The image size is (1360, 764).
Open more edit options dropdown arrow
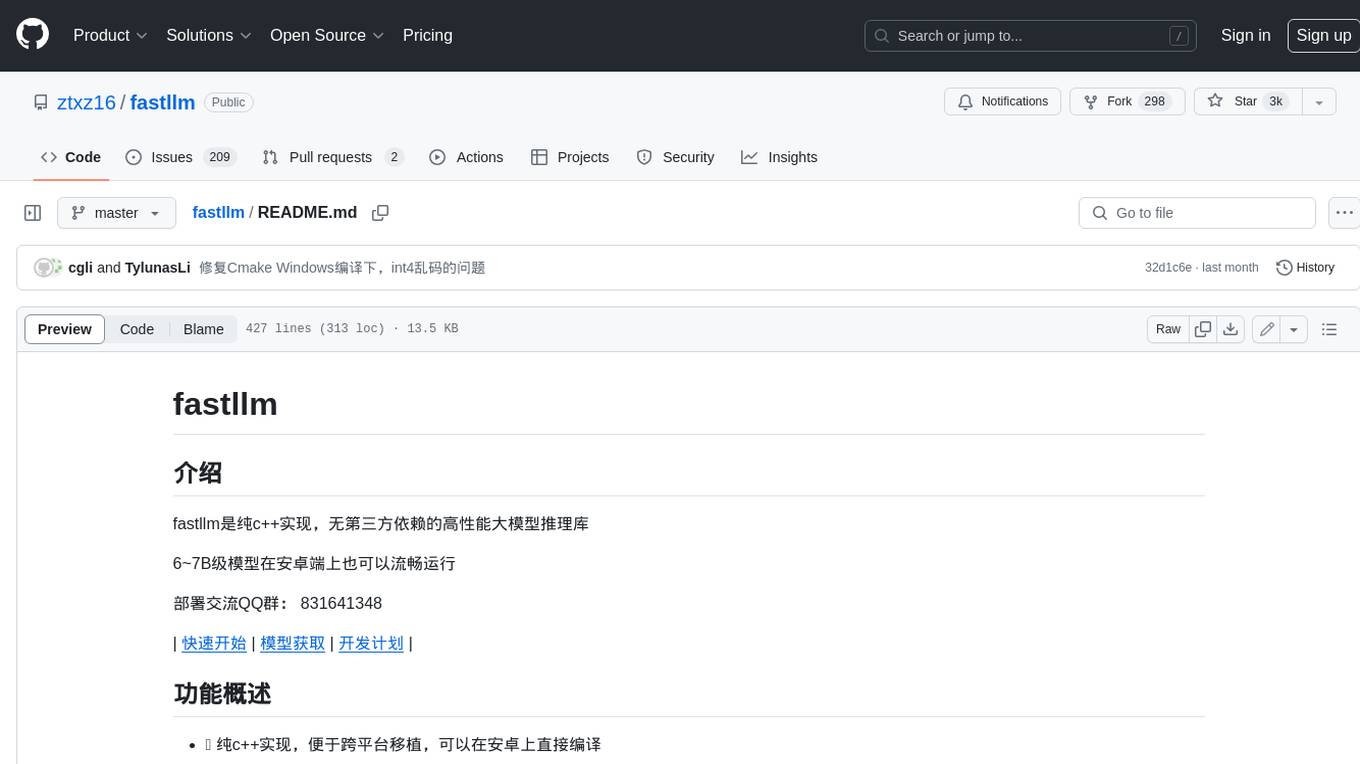(1294, 329)
